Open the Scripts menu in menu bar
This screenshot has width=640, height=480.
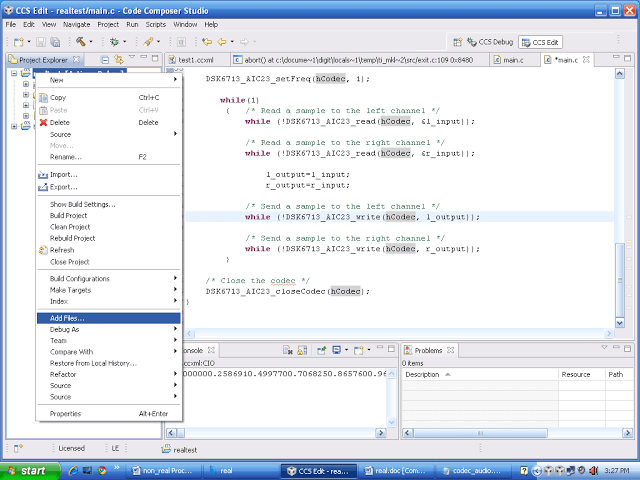point(156,24)
